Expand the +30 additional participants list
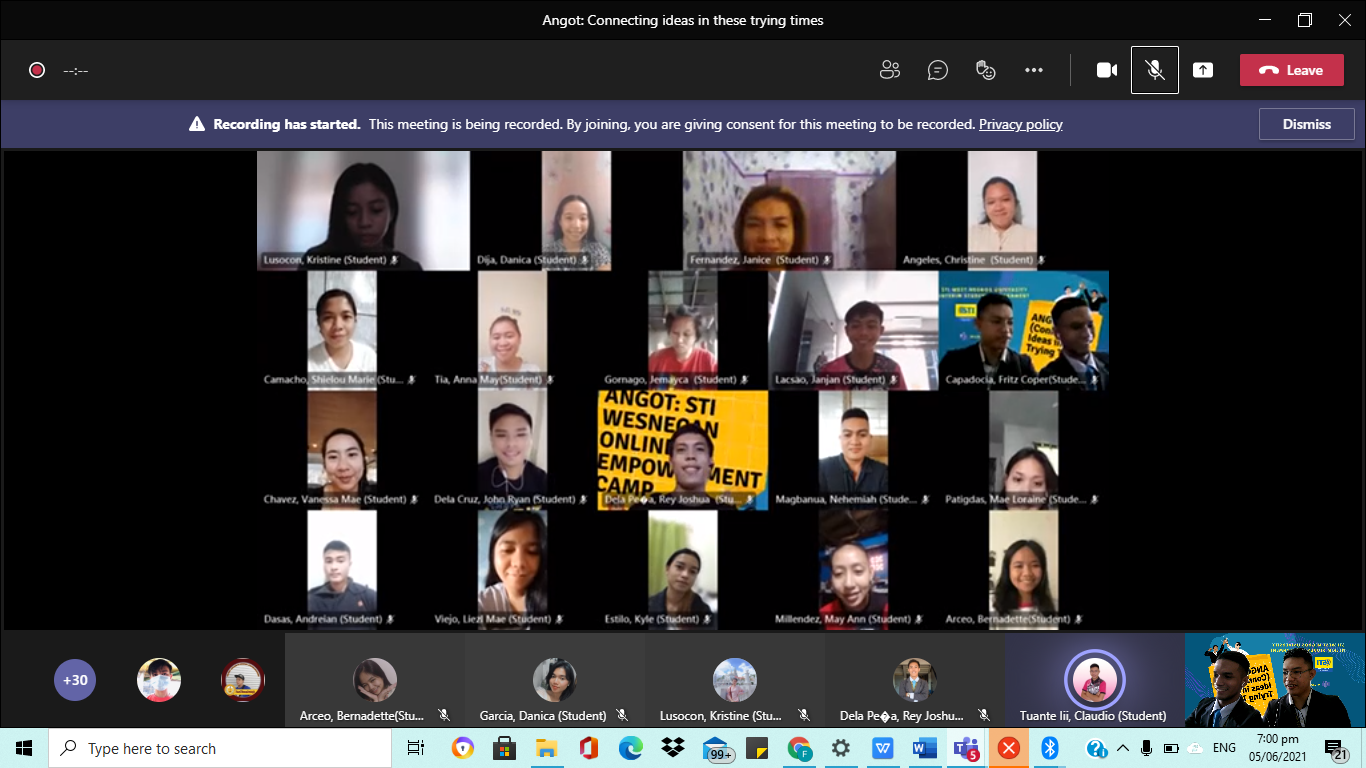1366x768 pixels. tap(75, 680)
